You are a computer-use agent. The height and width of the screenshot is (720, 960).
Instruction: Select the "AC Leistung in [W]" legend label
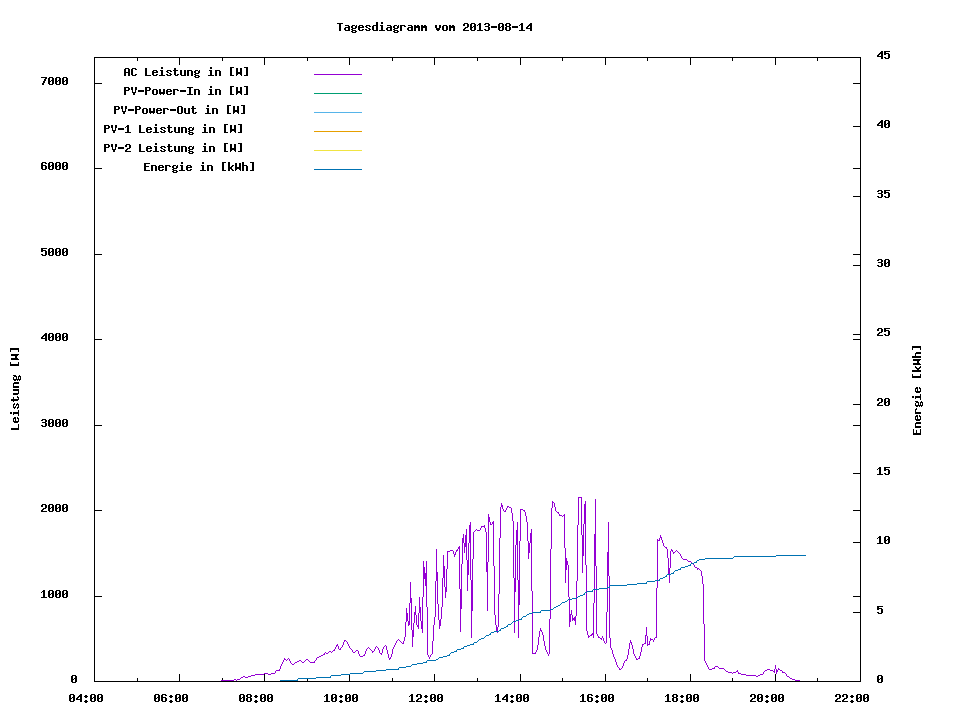[186, 72]
